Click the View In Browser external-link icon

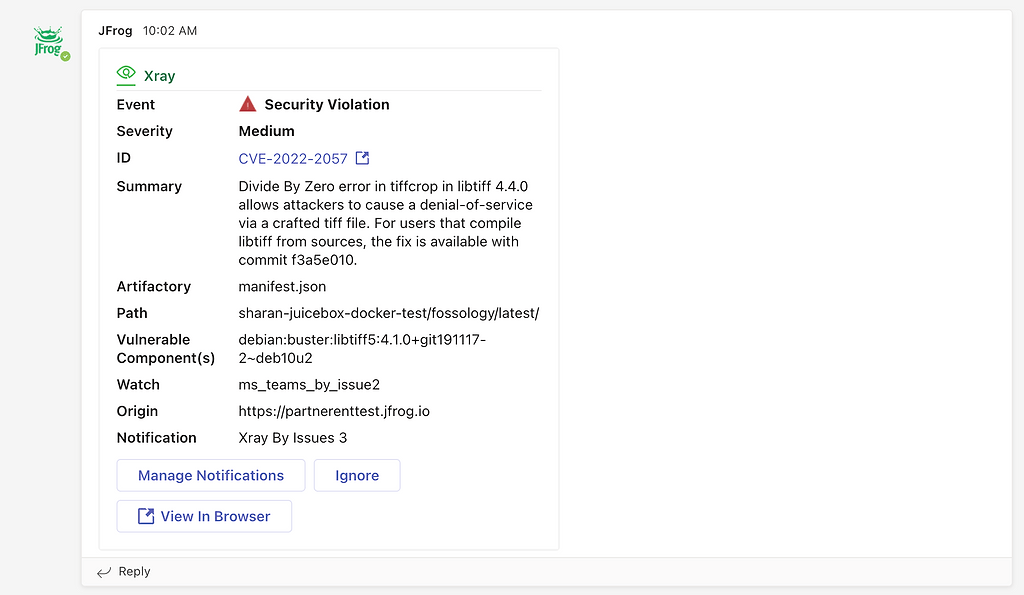[145, 516]
